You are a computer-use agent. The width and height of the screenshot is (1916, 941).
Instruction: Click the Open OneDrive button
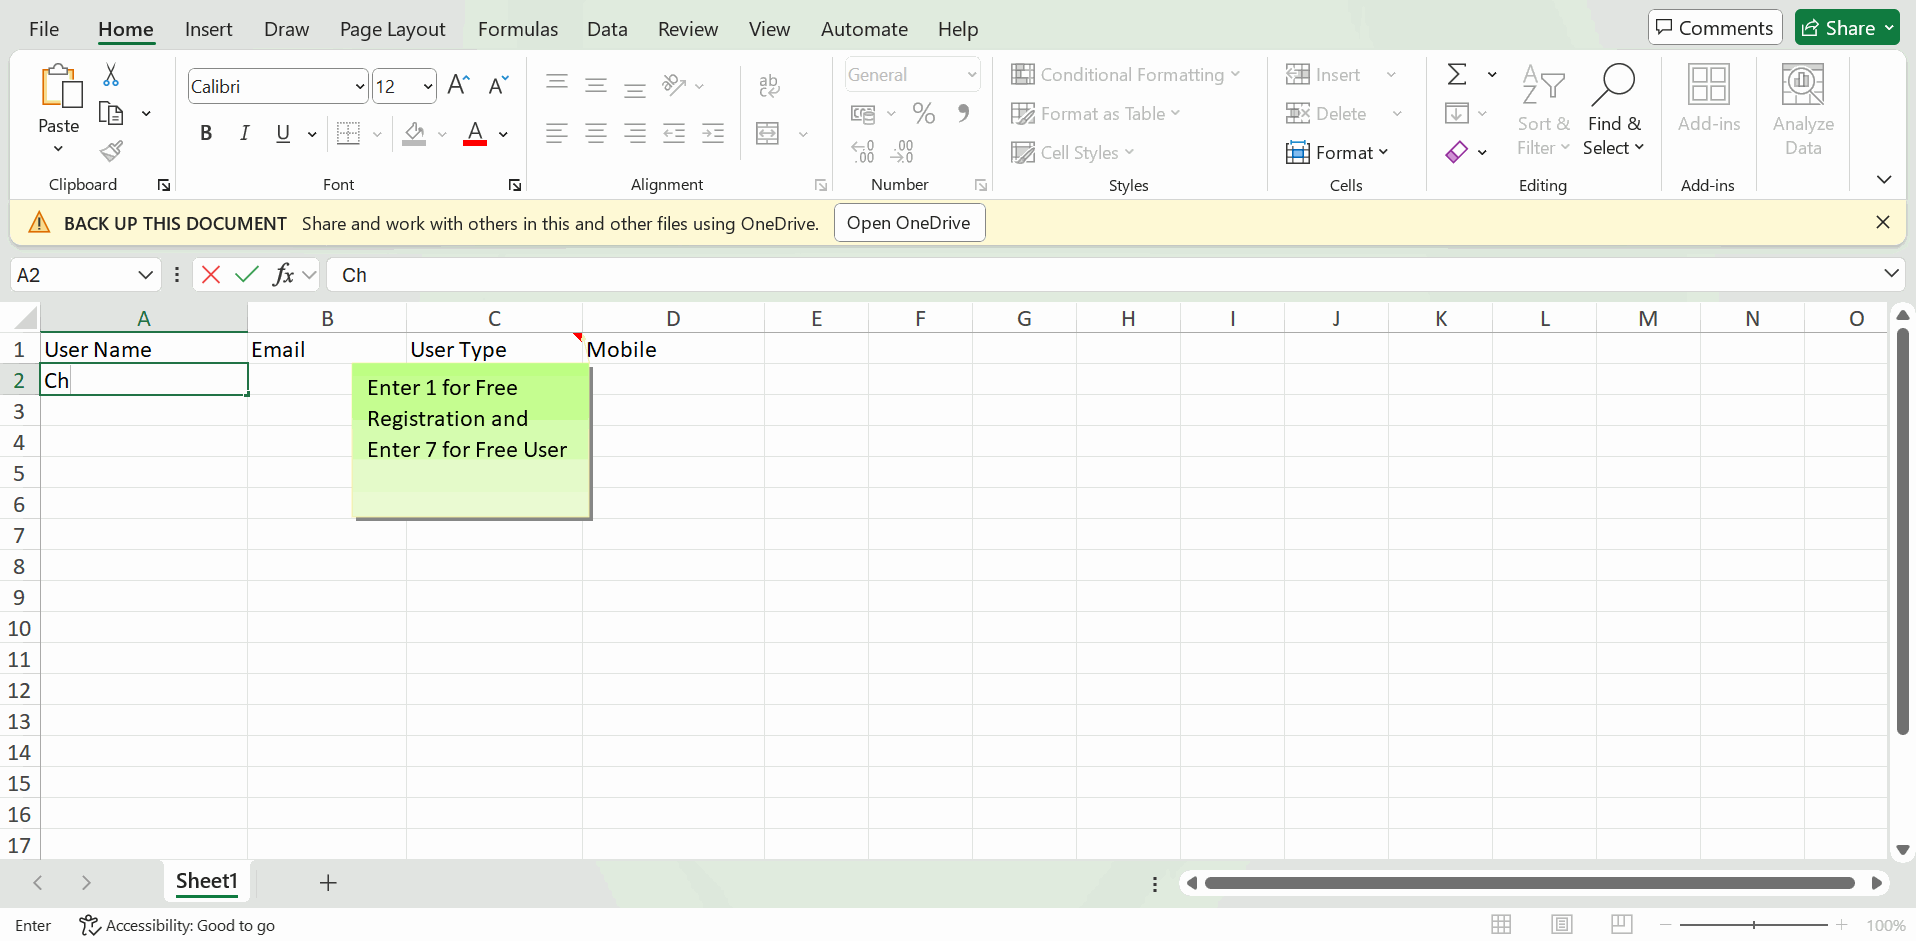click(x=908, y=223)
